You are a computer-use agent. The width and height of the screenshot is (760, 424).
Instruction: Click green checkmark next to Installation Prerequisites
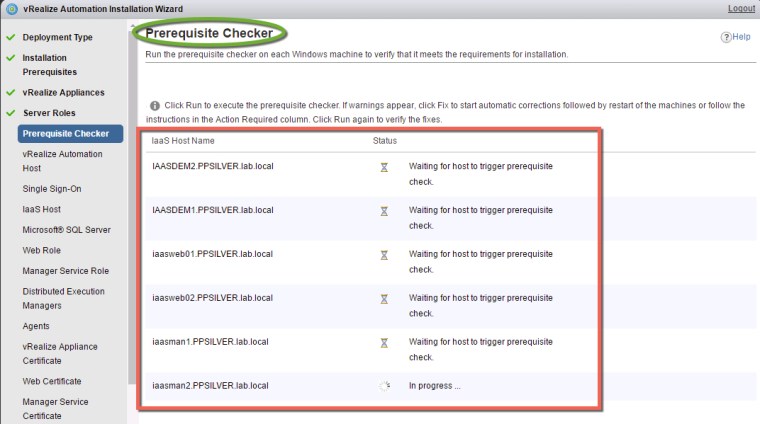(x=11, y=58)
